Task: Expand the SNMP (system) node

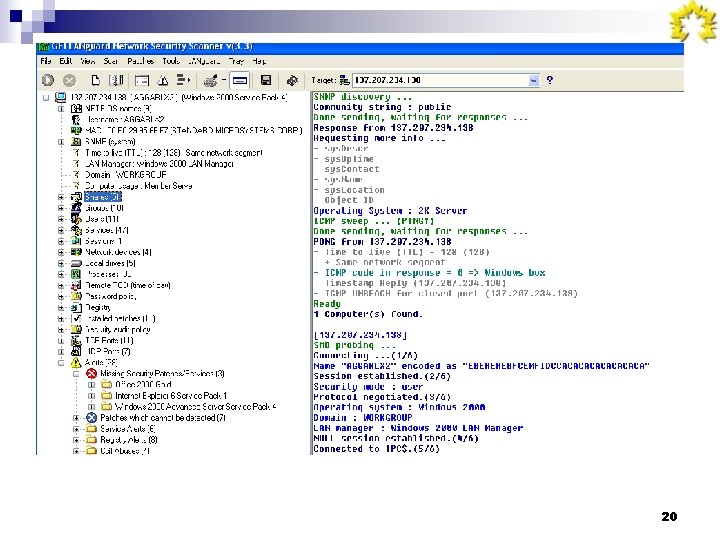Action: tap(61, 142)
